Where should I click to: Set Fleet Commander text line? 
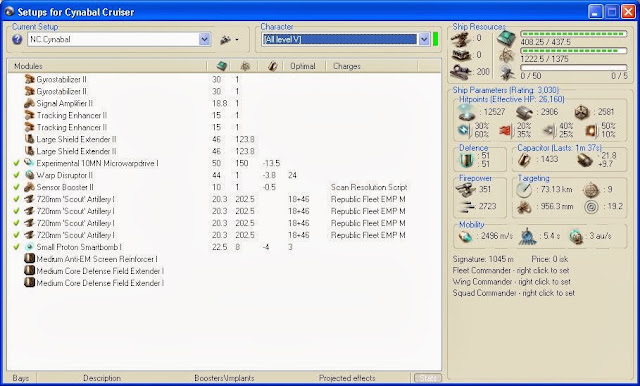coord(511,270)
